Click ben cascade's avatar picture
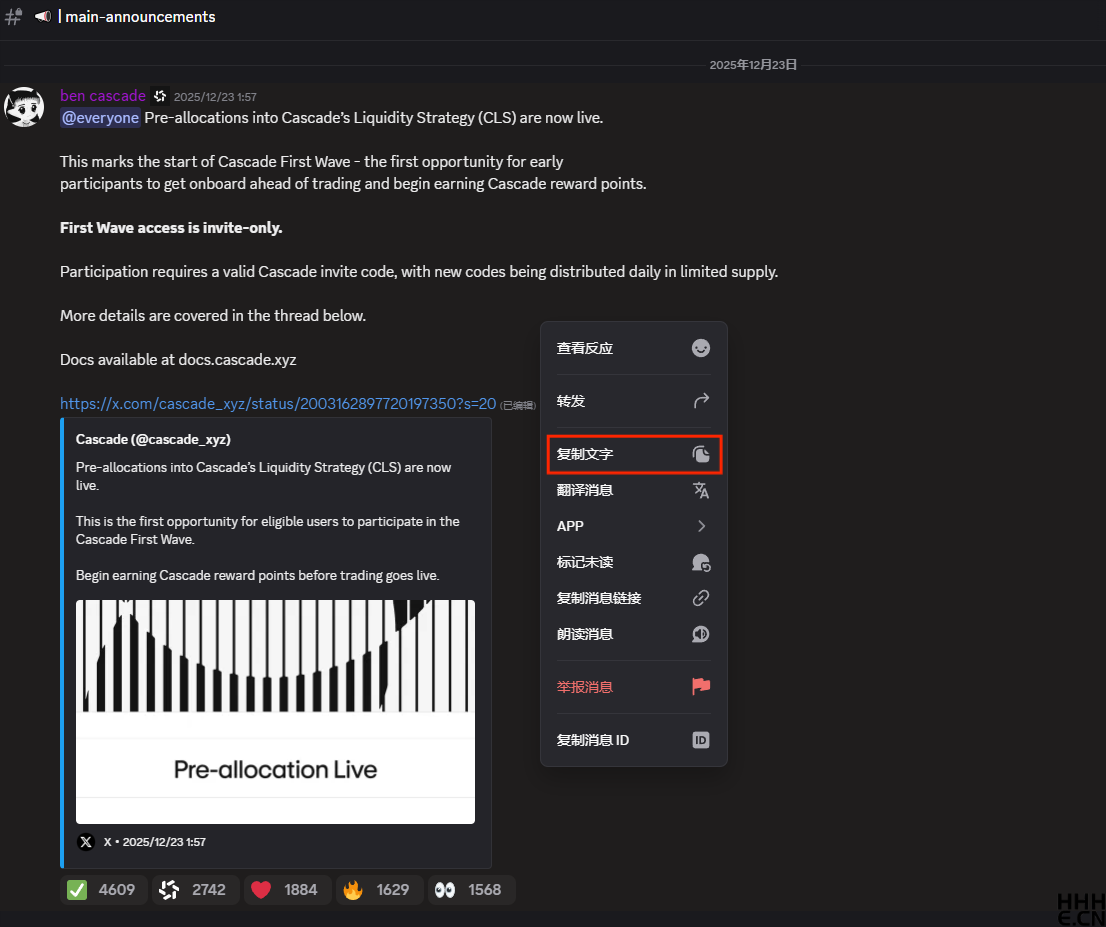The height and width of the screenshot is (927, 1106). 24,106
